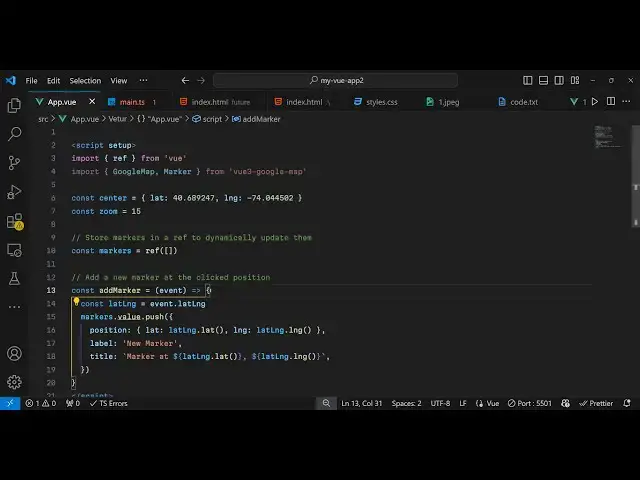The width and height of the screenshot is (640, 480).
Task: Click Prettier formatter status
Action: coord(596,403)
